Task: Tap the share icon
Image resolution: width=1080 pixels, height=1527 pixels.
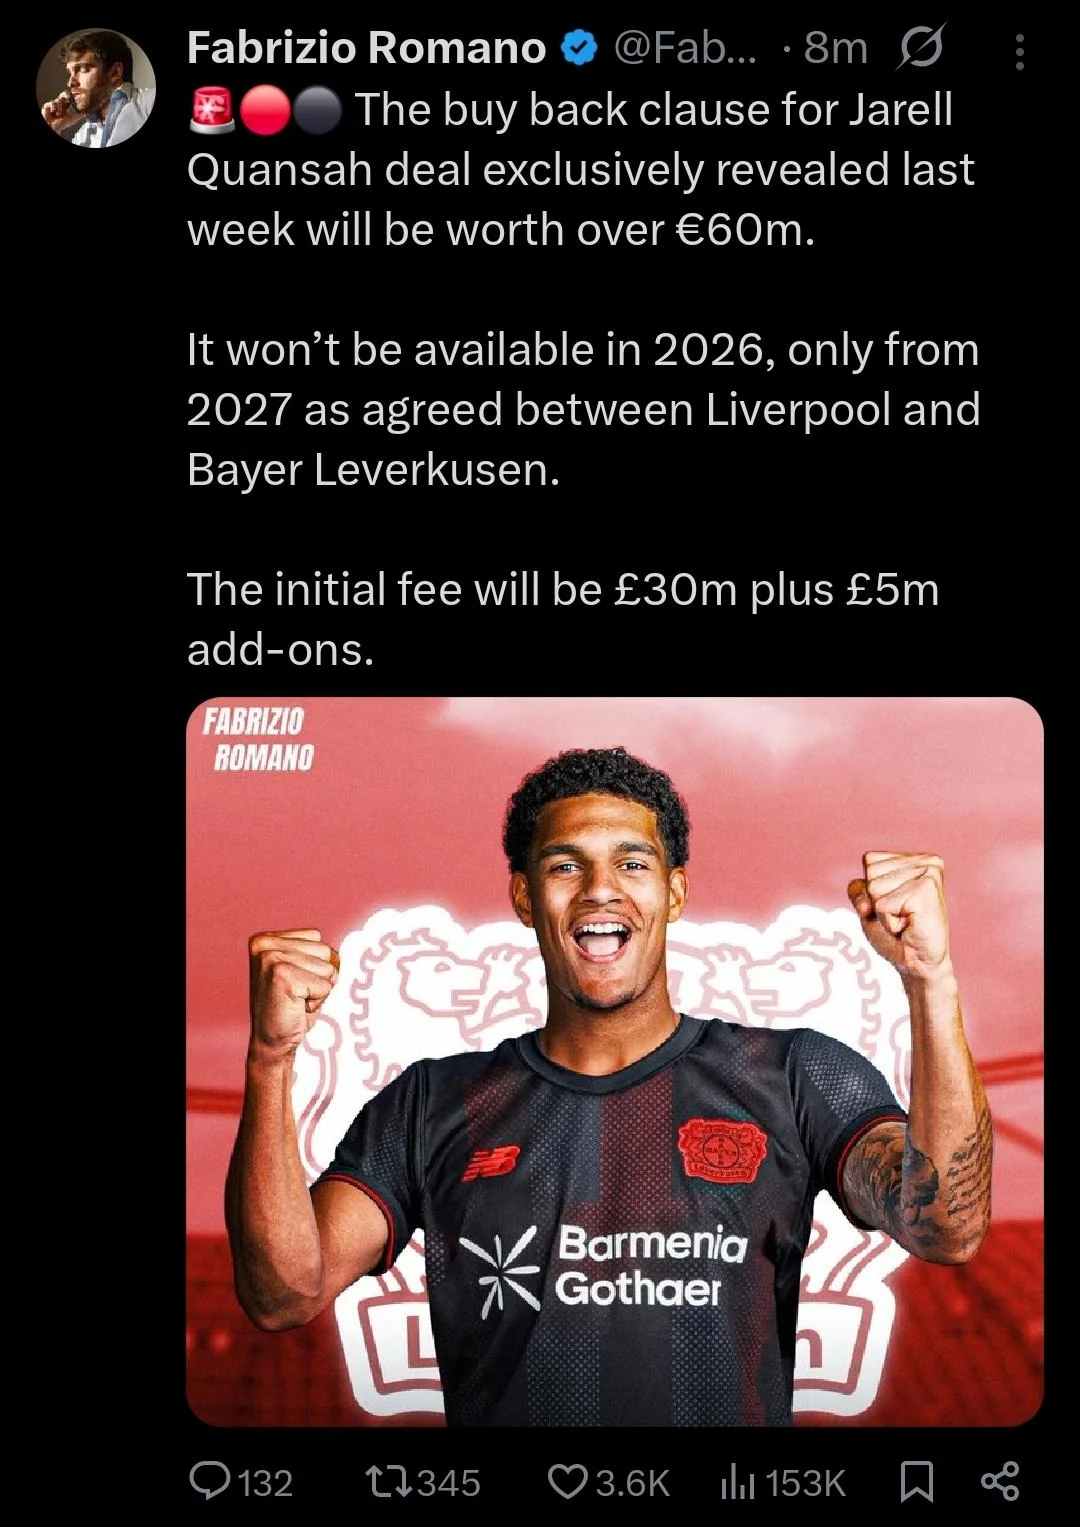Action: click(1000, 1481)
